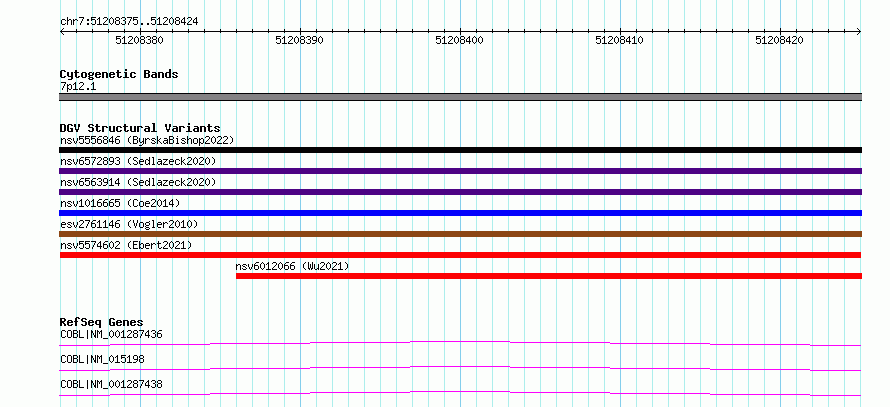890x407 pixels.
Task: Select the red nsv6012066 variant bar
Action: pyautogui.click(x=549, y=276)
